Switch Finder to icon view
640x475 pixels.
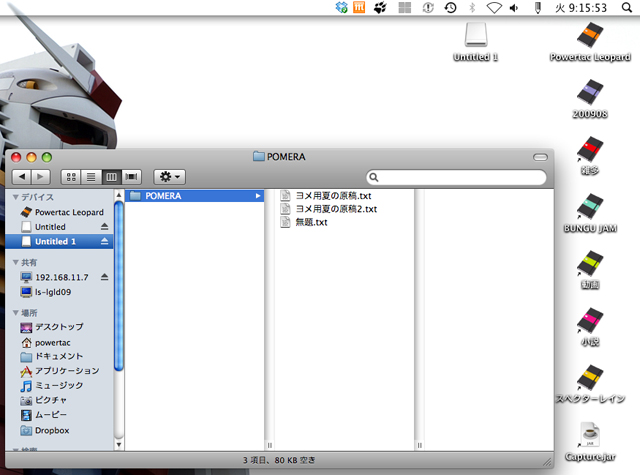pos(71,177)
